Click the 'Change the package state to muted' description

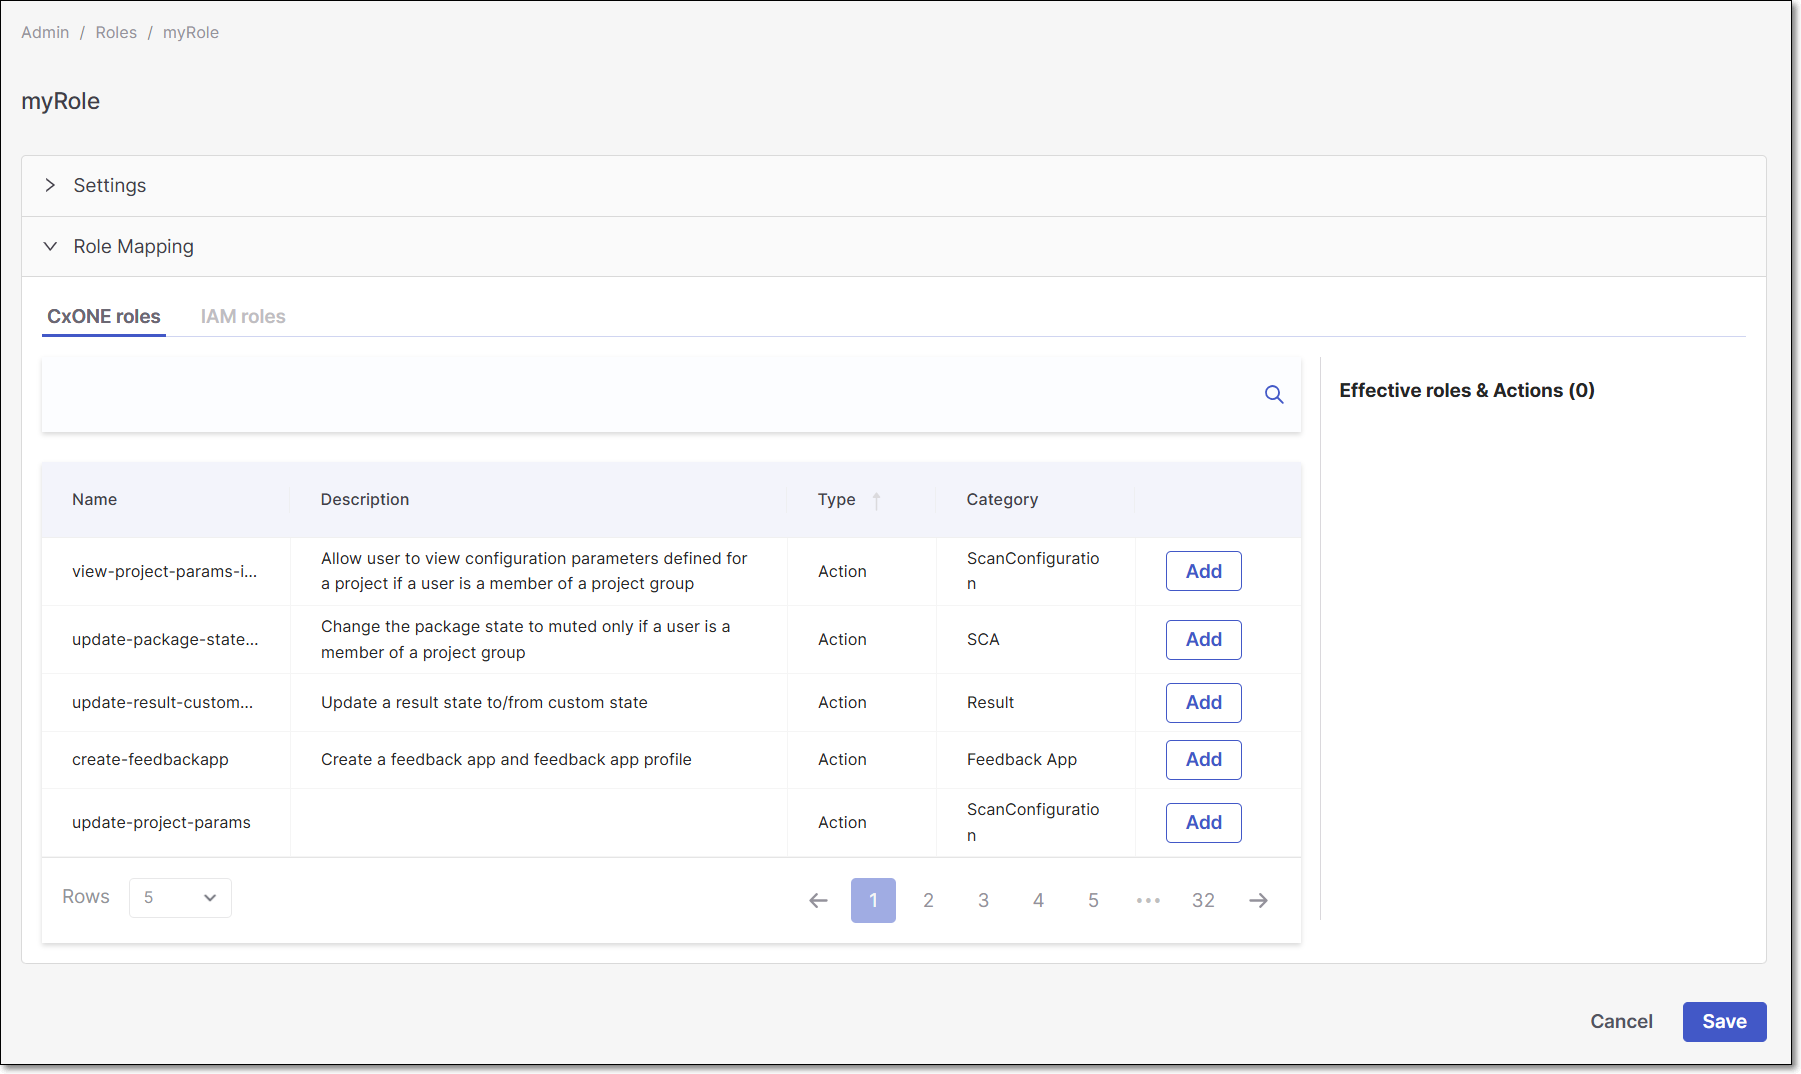525,640
